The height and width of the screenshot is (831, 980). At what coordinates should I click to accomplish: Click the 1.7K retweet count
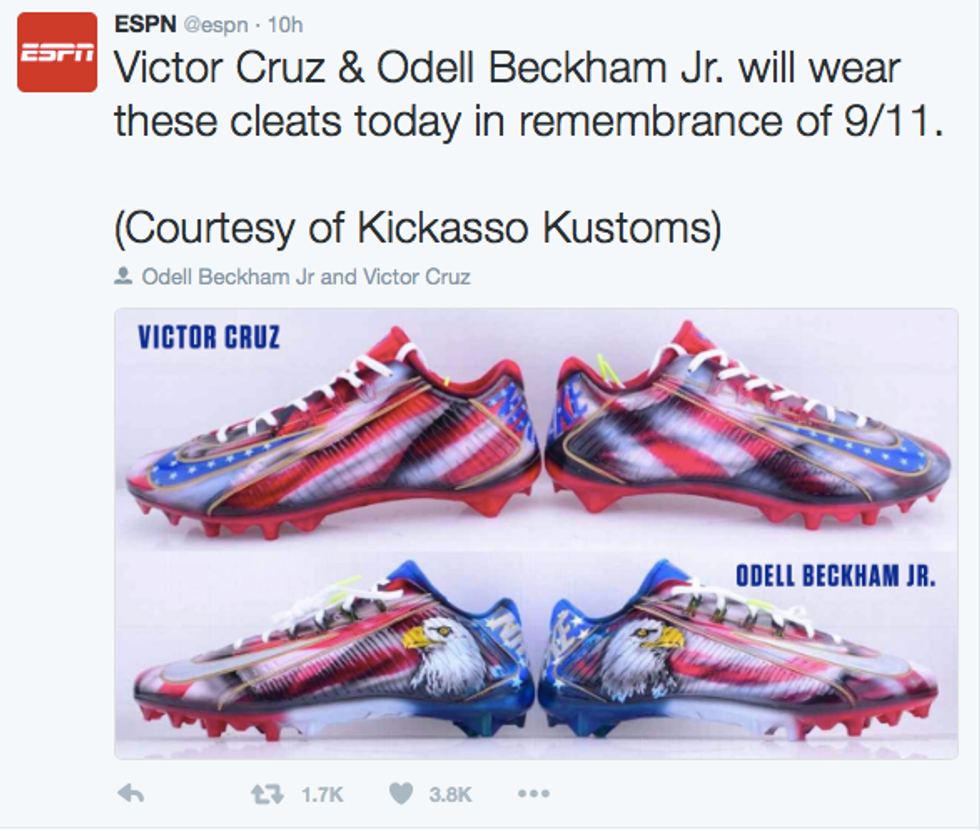click(322, 795)
